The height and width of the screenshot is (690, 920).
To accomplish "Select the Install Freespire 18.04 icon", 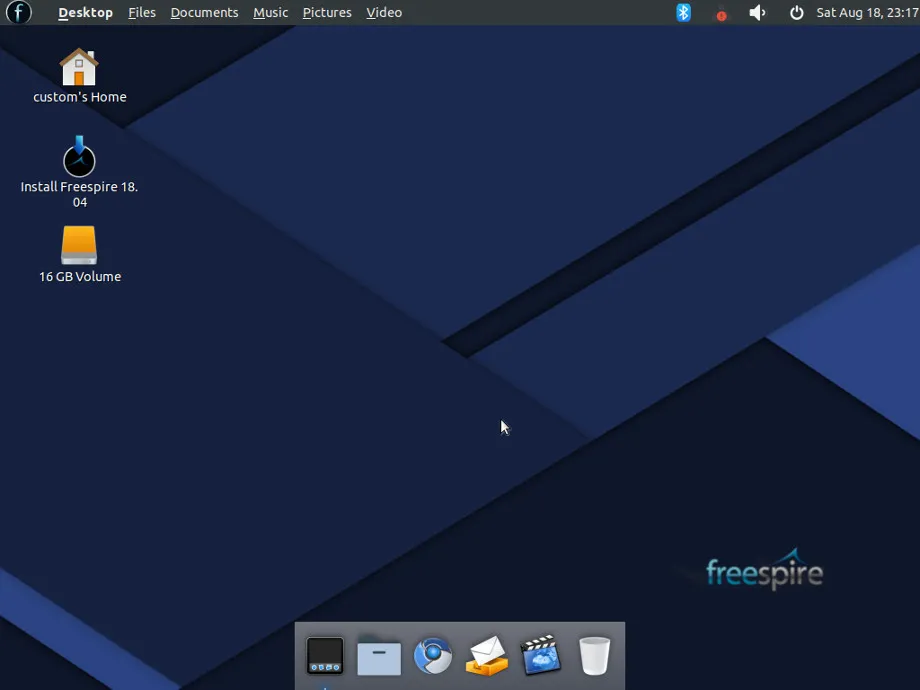I will [x=79, y=157].
